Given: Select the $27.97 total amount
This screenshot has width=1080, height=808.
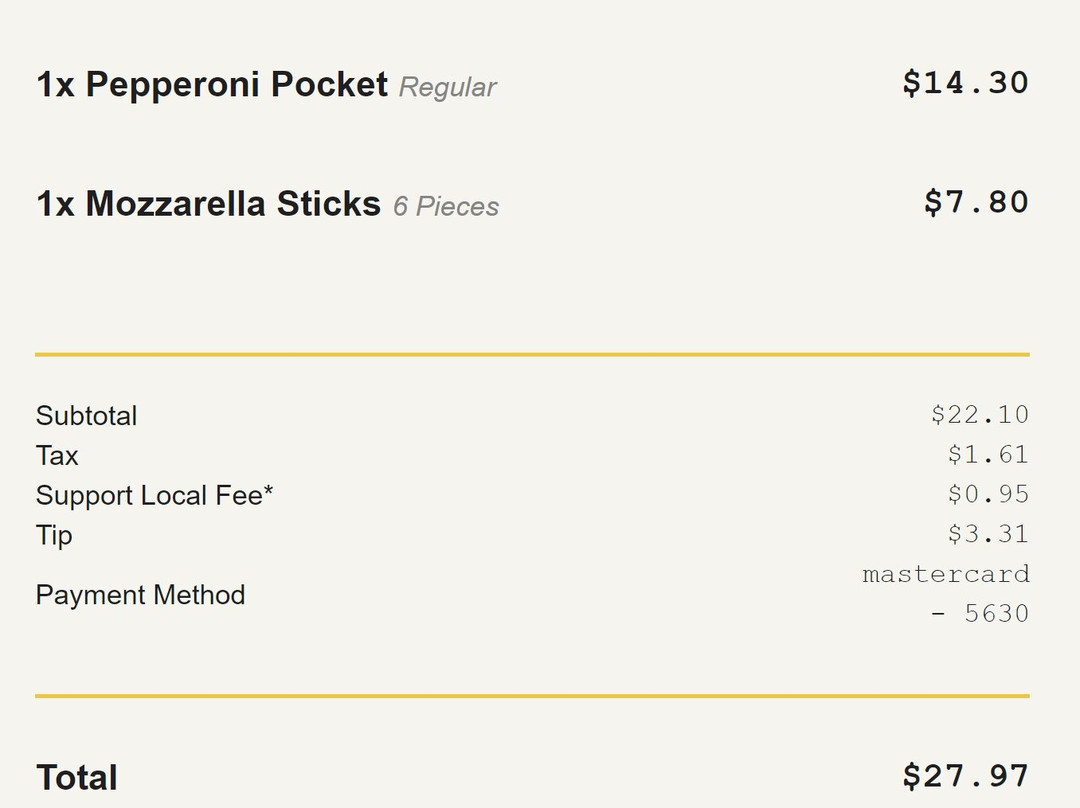Looking at the screenshot, I should pyautogui.click(x=965, y=776).
